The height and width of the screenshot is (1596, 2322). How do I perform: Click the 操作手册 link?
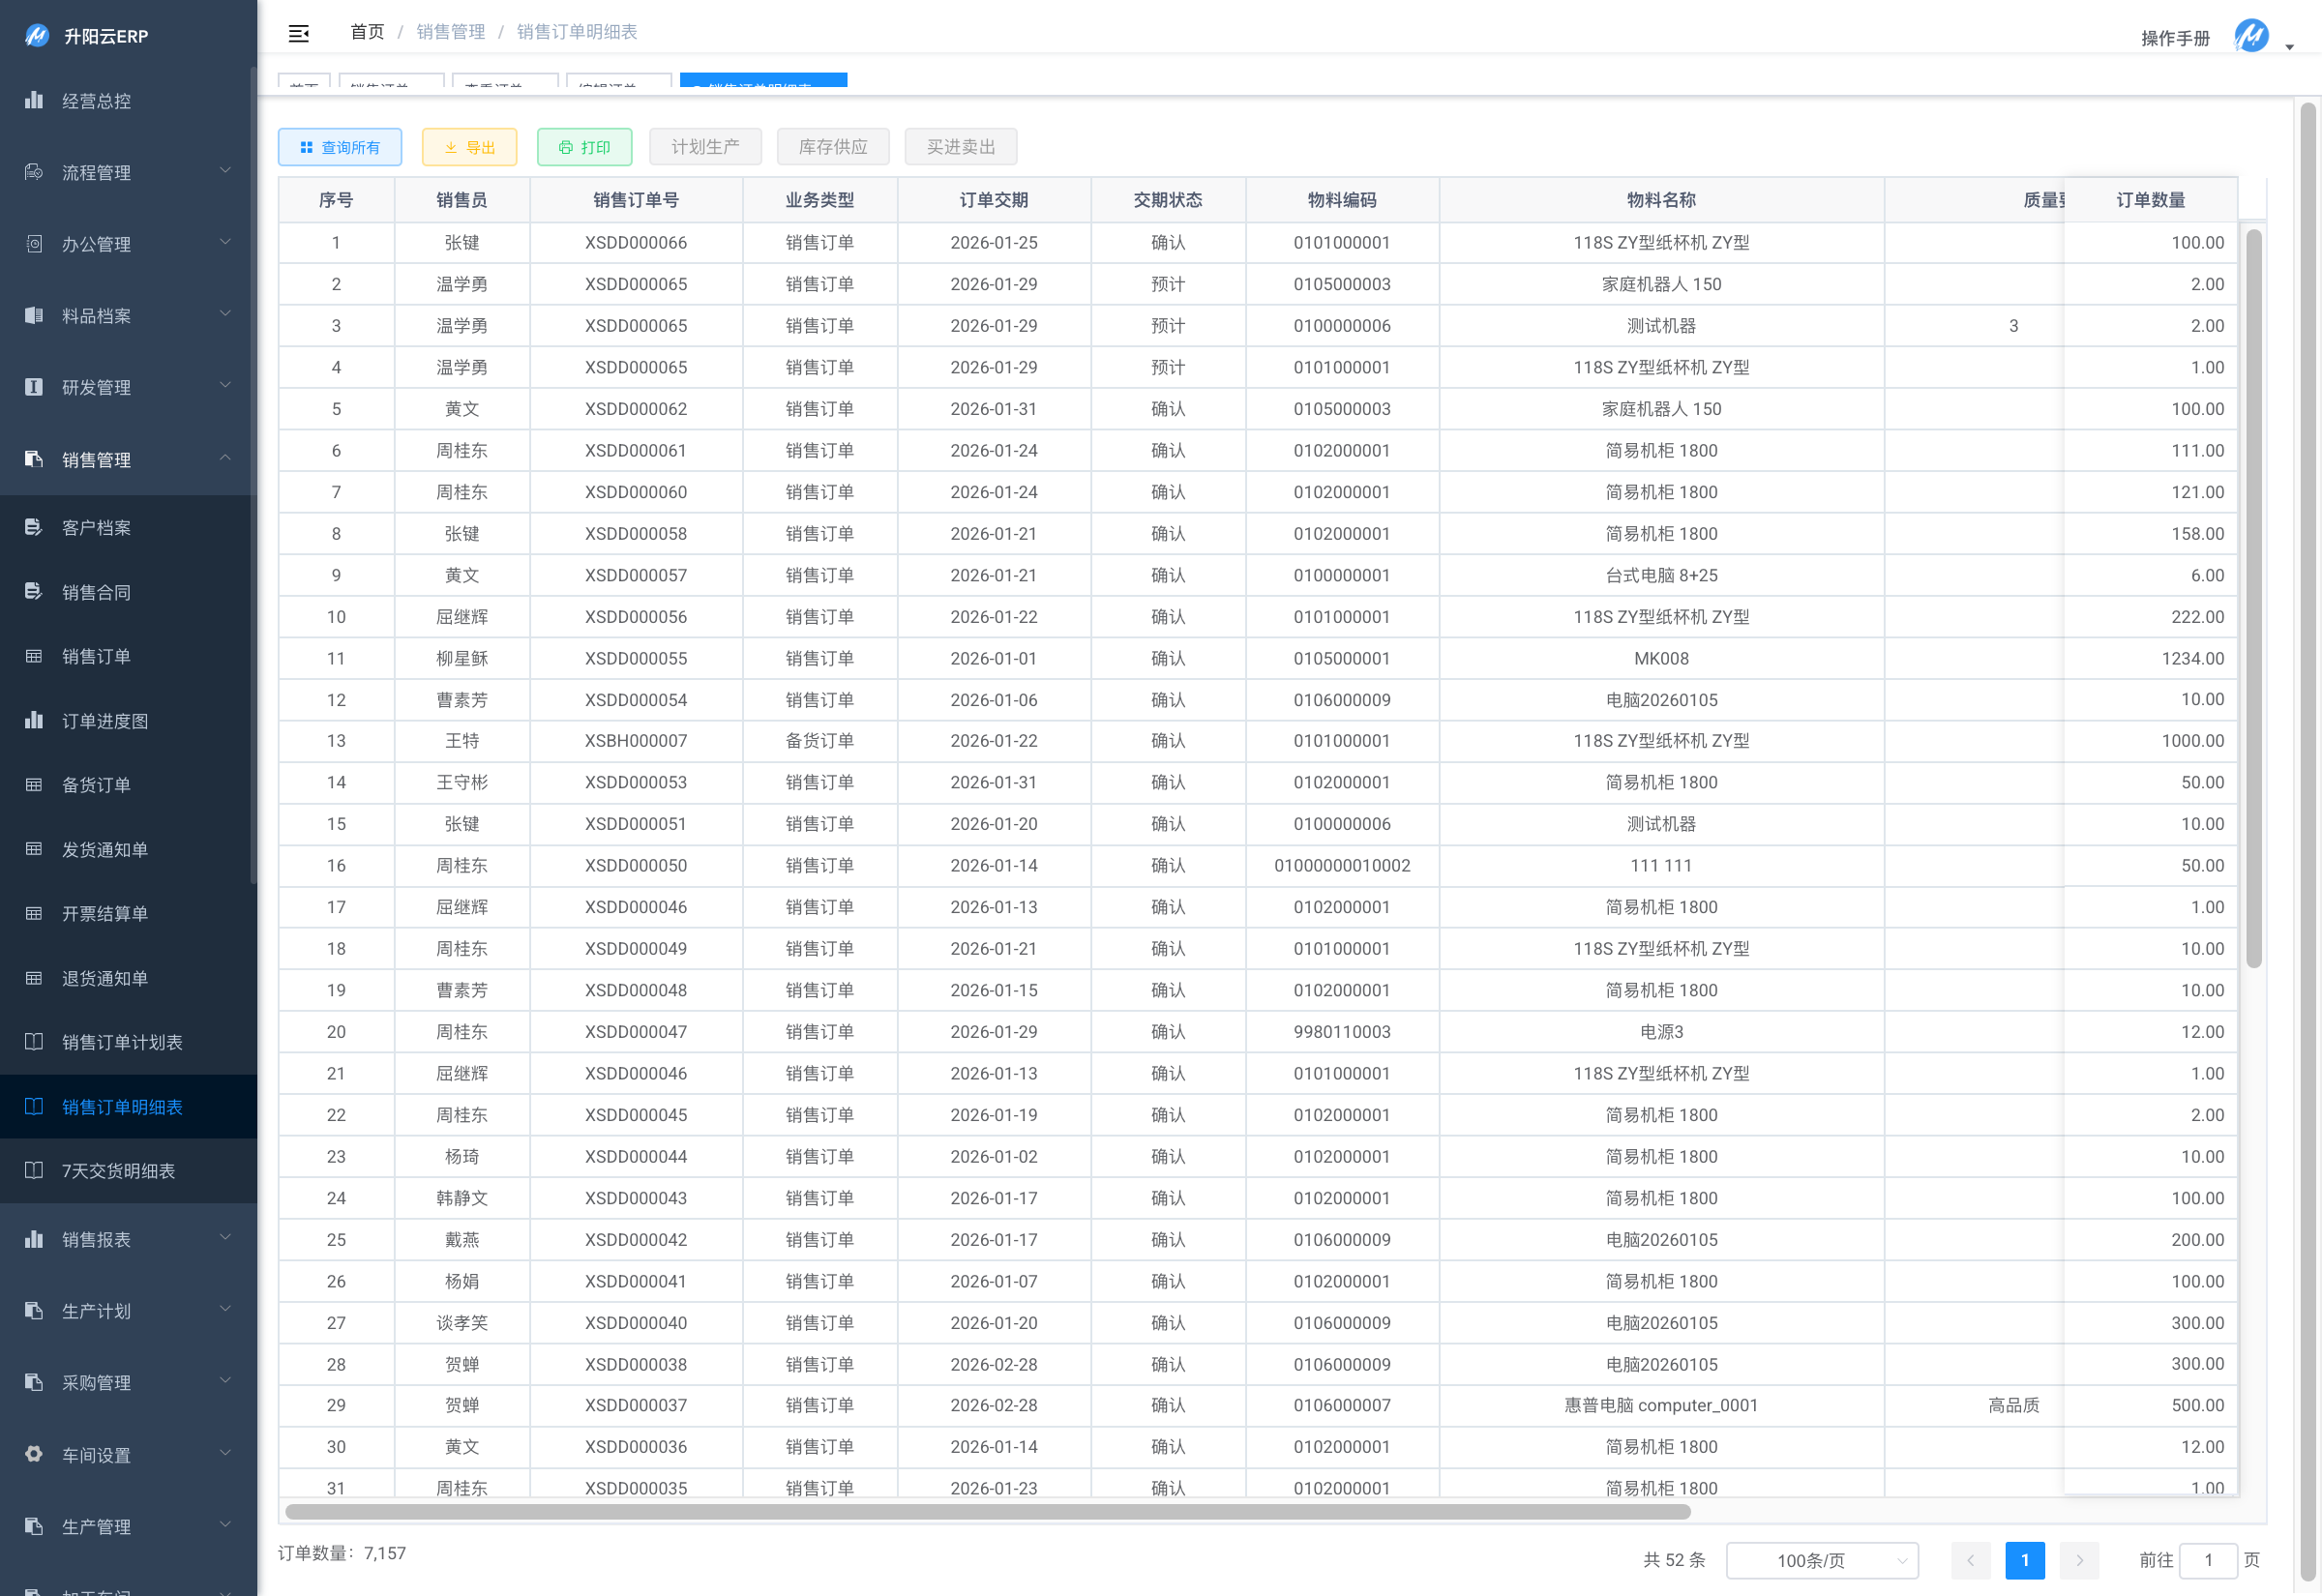[x=2174, y=38]
